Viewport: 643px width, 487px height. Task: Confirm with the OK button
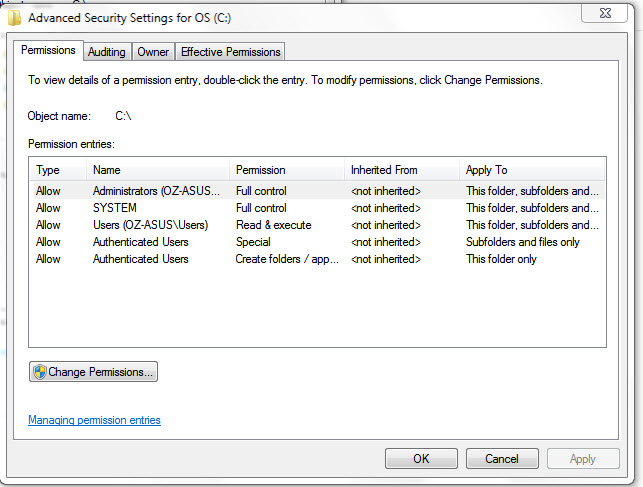pos(421,458)
